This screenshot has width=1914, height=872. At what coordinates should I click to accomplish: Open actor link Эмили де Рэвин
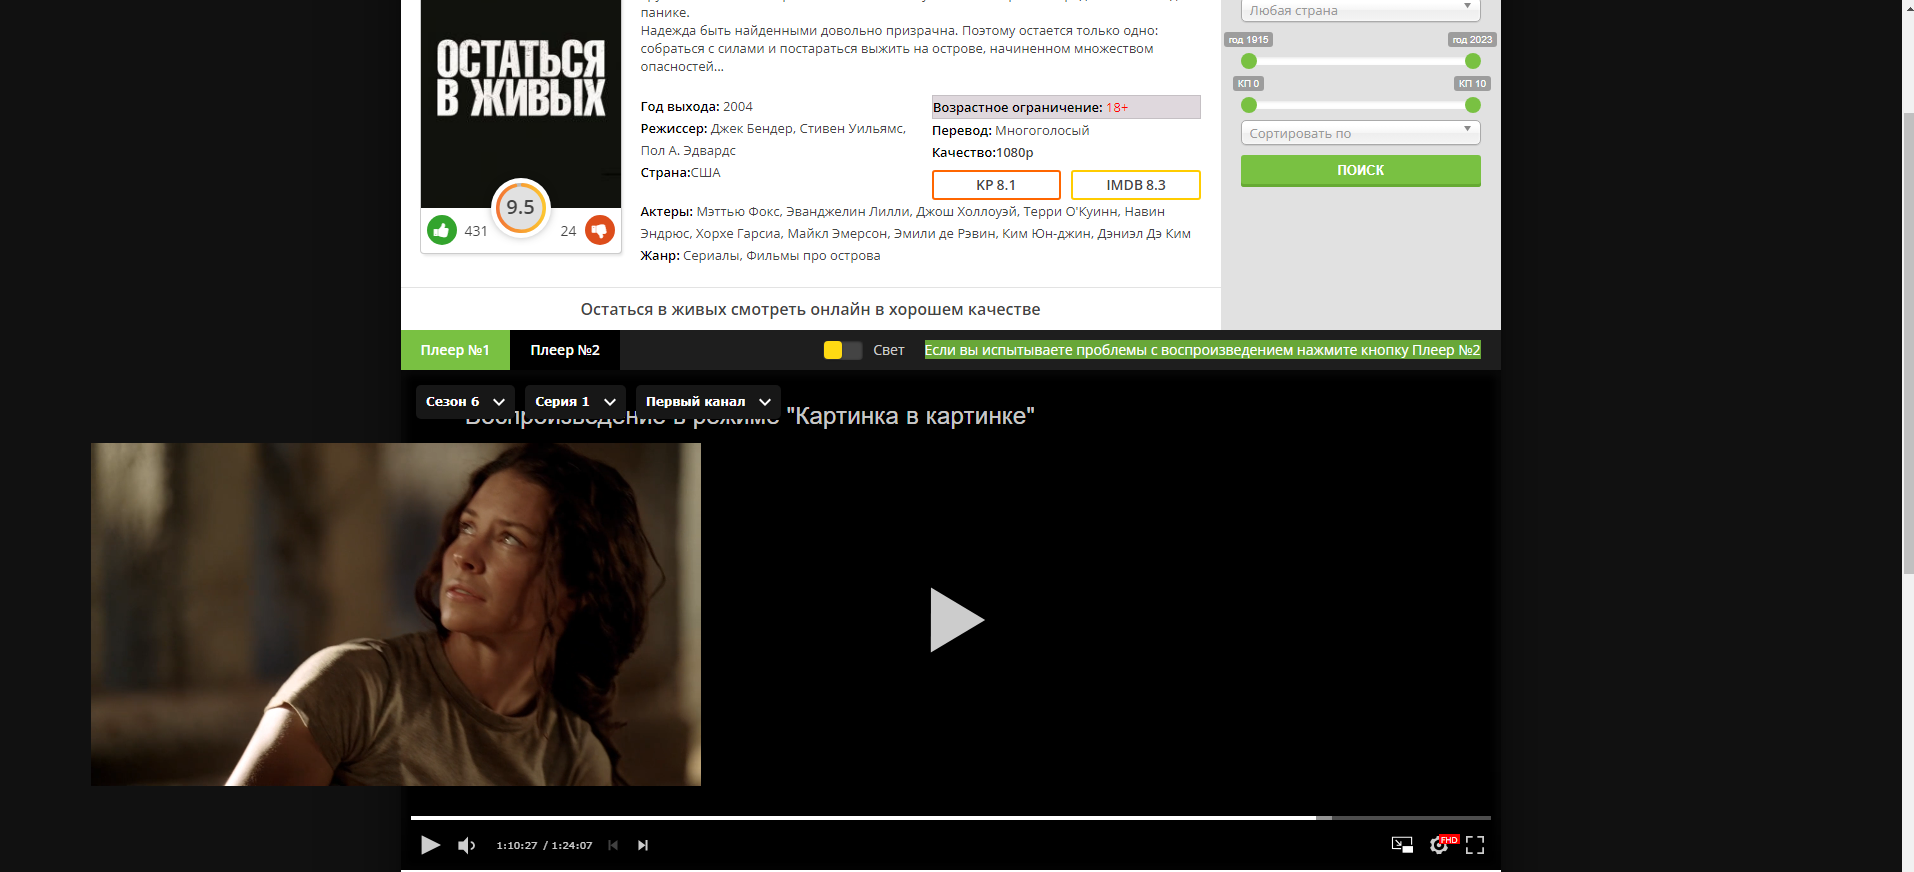(944, 234)
